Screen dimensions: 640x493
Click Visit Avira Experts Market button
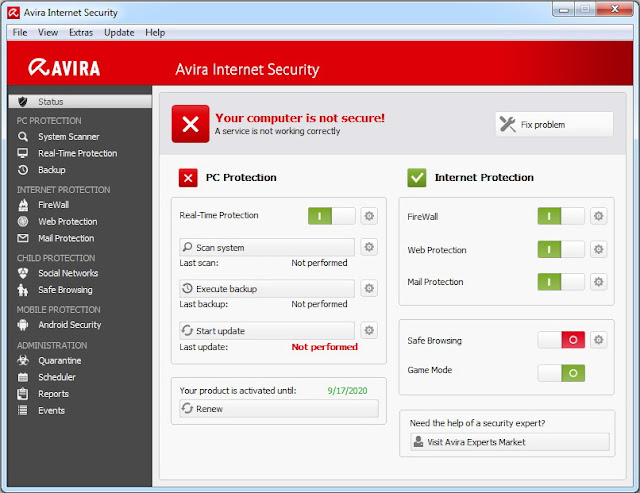(510, 442)
